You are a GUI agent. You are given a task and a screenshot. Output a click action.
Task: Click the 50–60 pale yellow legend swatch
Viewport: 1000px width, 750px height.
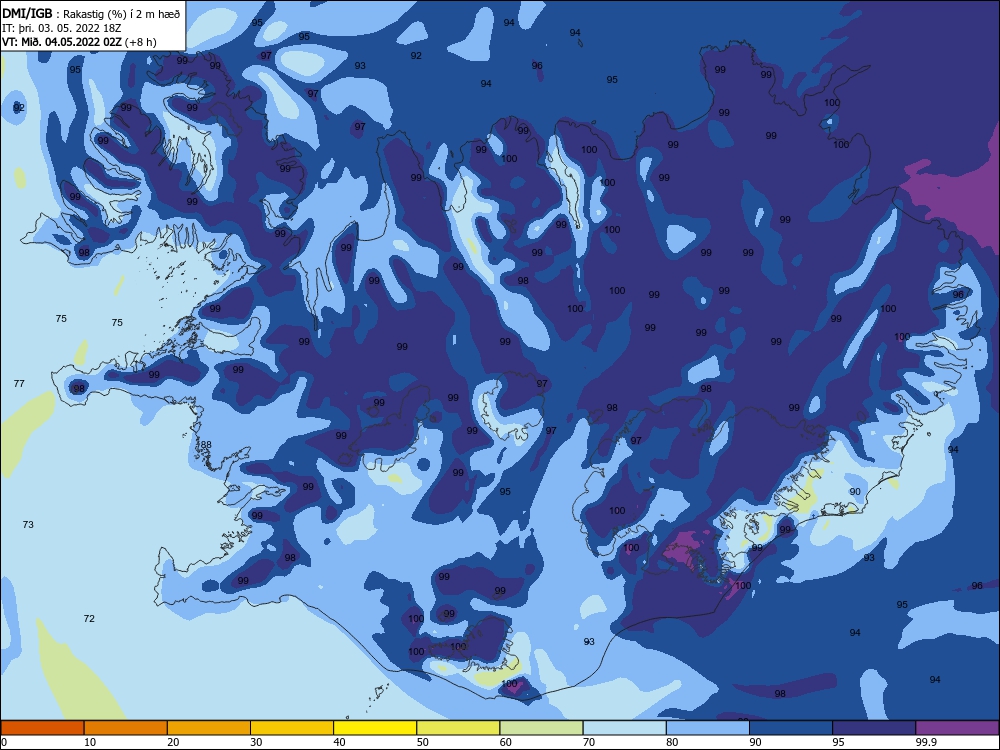click(x=459, y=728)
